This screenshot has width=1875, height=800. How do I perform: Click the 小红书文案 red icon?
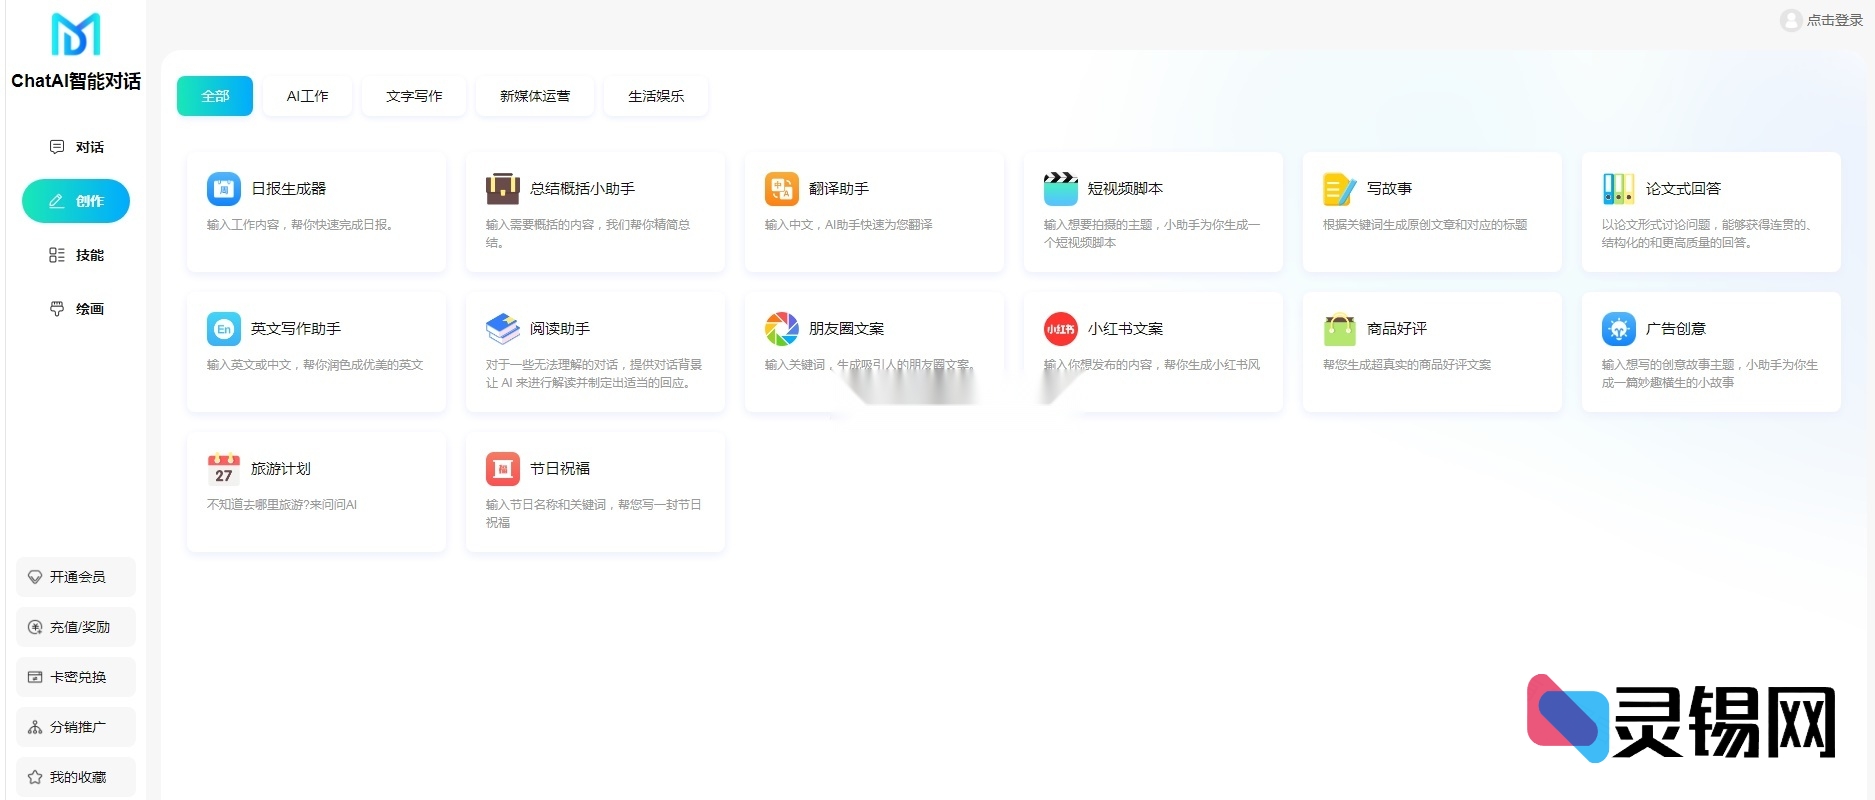pos(1061,328)
